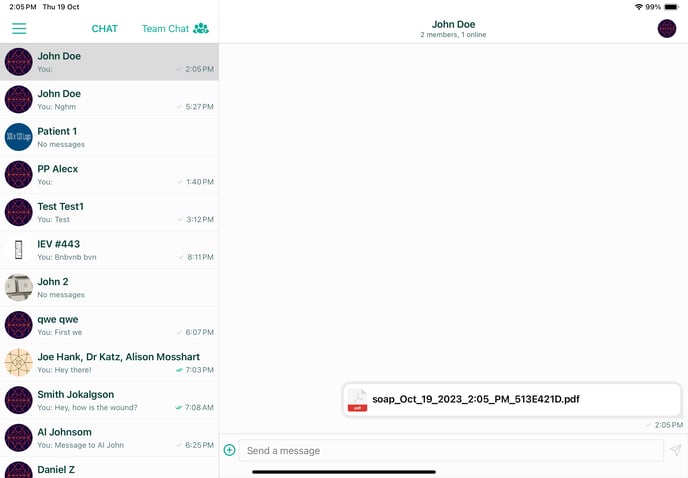Open the Test Test1 conversation
This screenshot has width=688, height=478.
pos(109,212)
